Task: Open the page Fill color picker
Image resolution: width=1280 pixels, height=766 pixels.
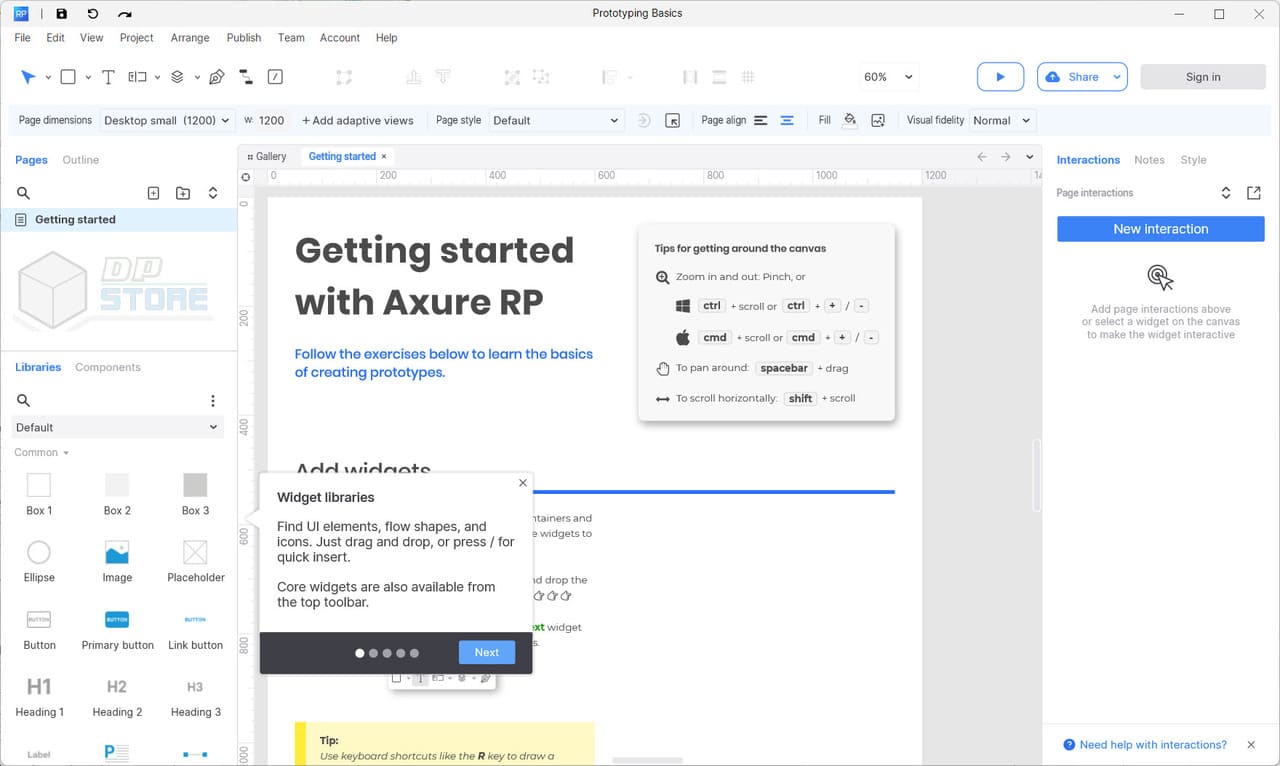Action: [849, 120]
